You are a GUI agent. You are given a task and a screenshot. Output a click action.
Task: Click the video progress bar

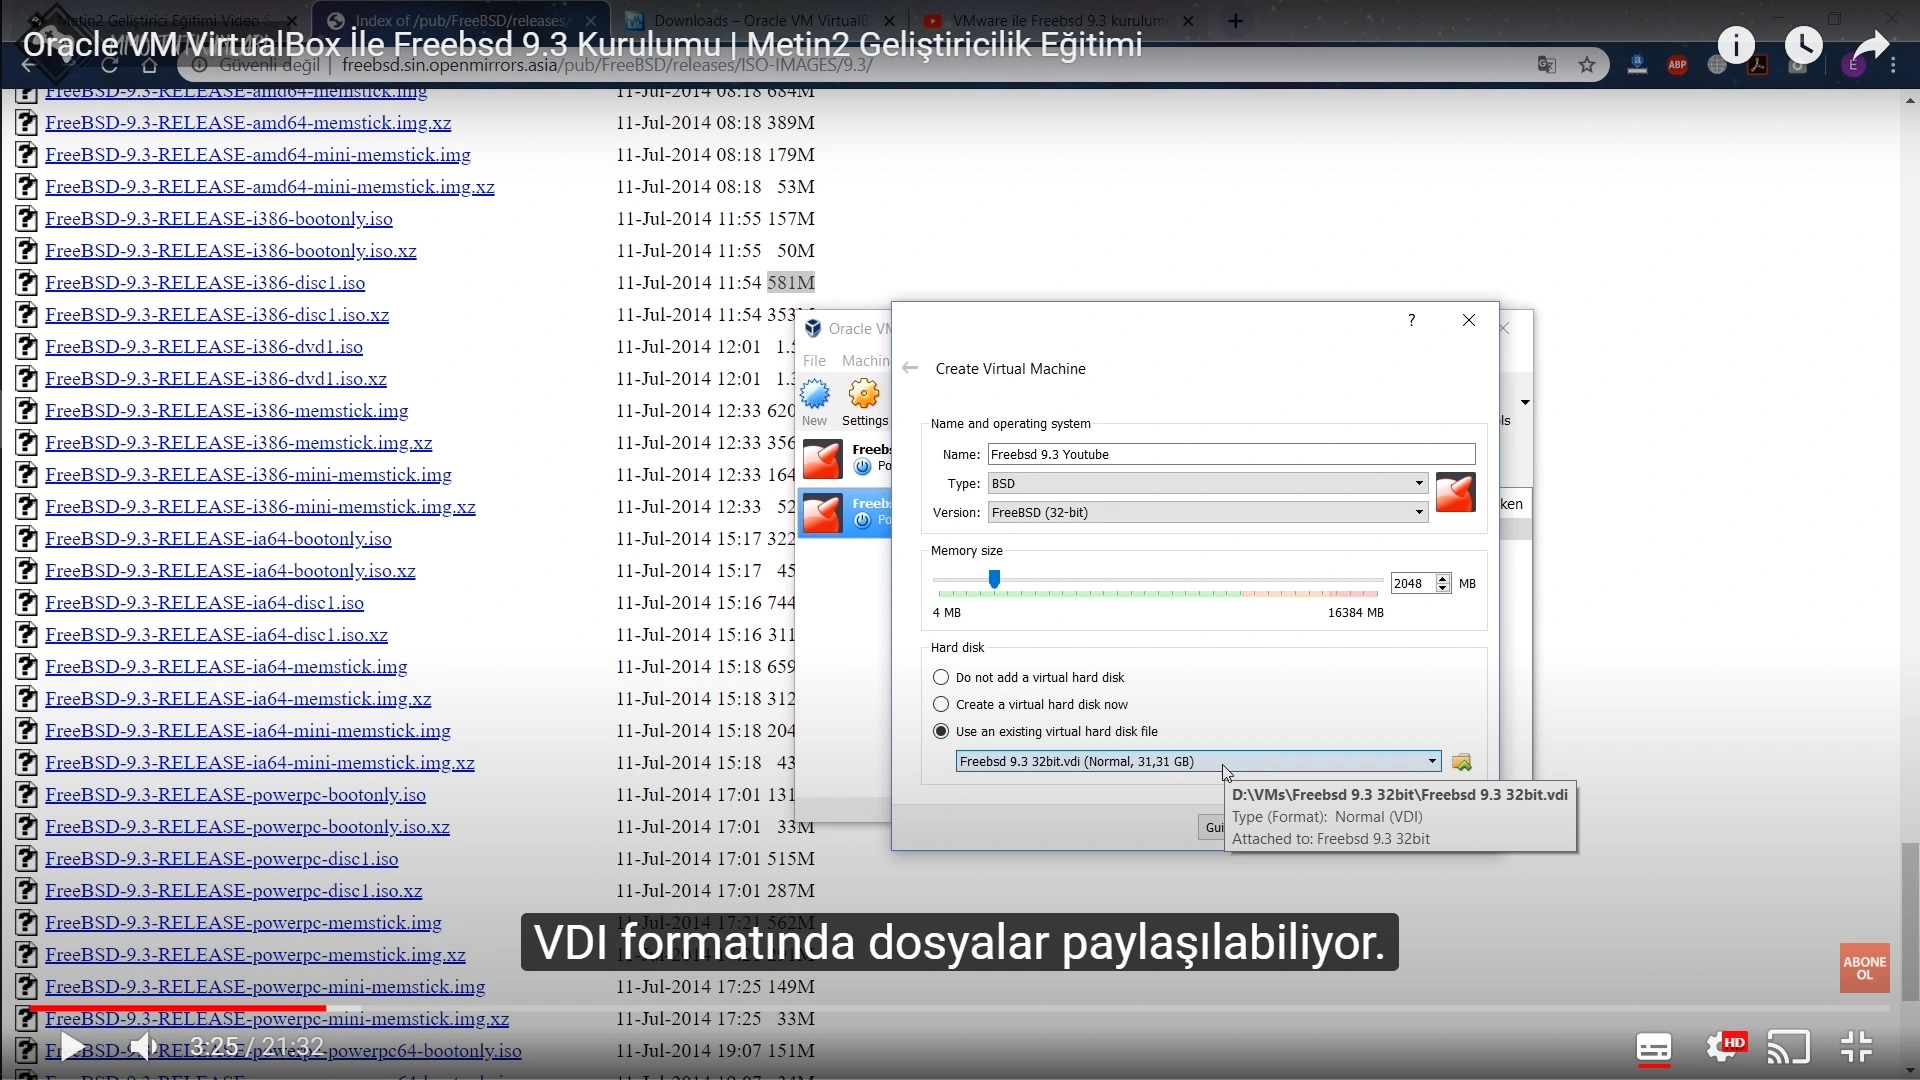tap(960, 1008)
